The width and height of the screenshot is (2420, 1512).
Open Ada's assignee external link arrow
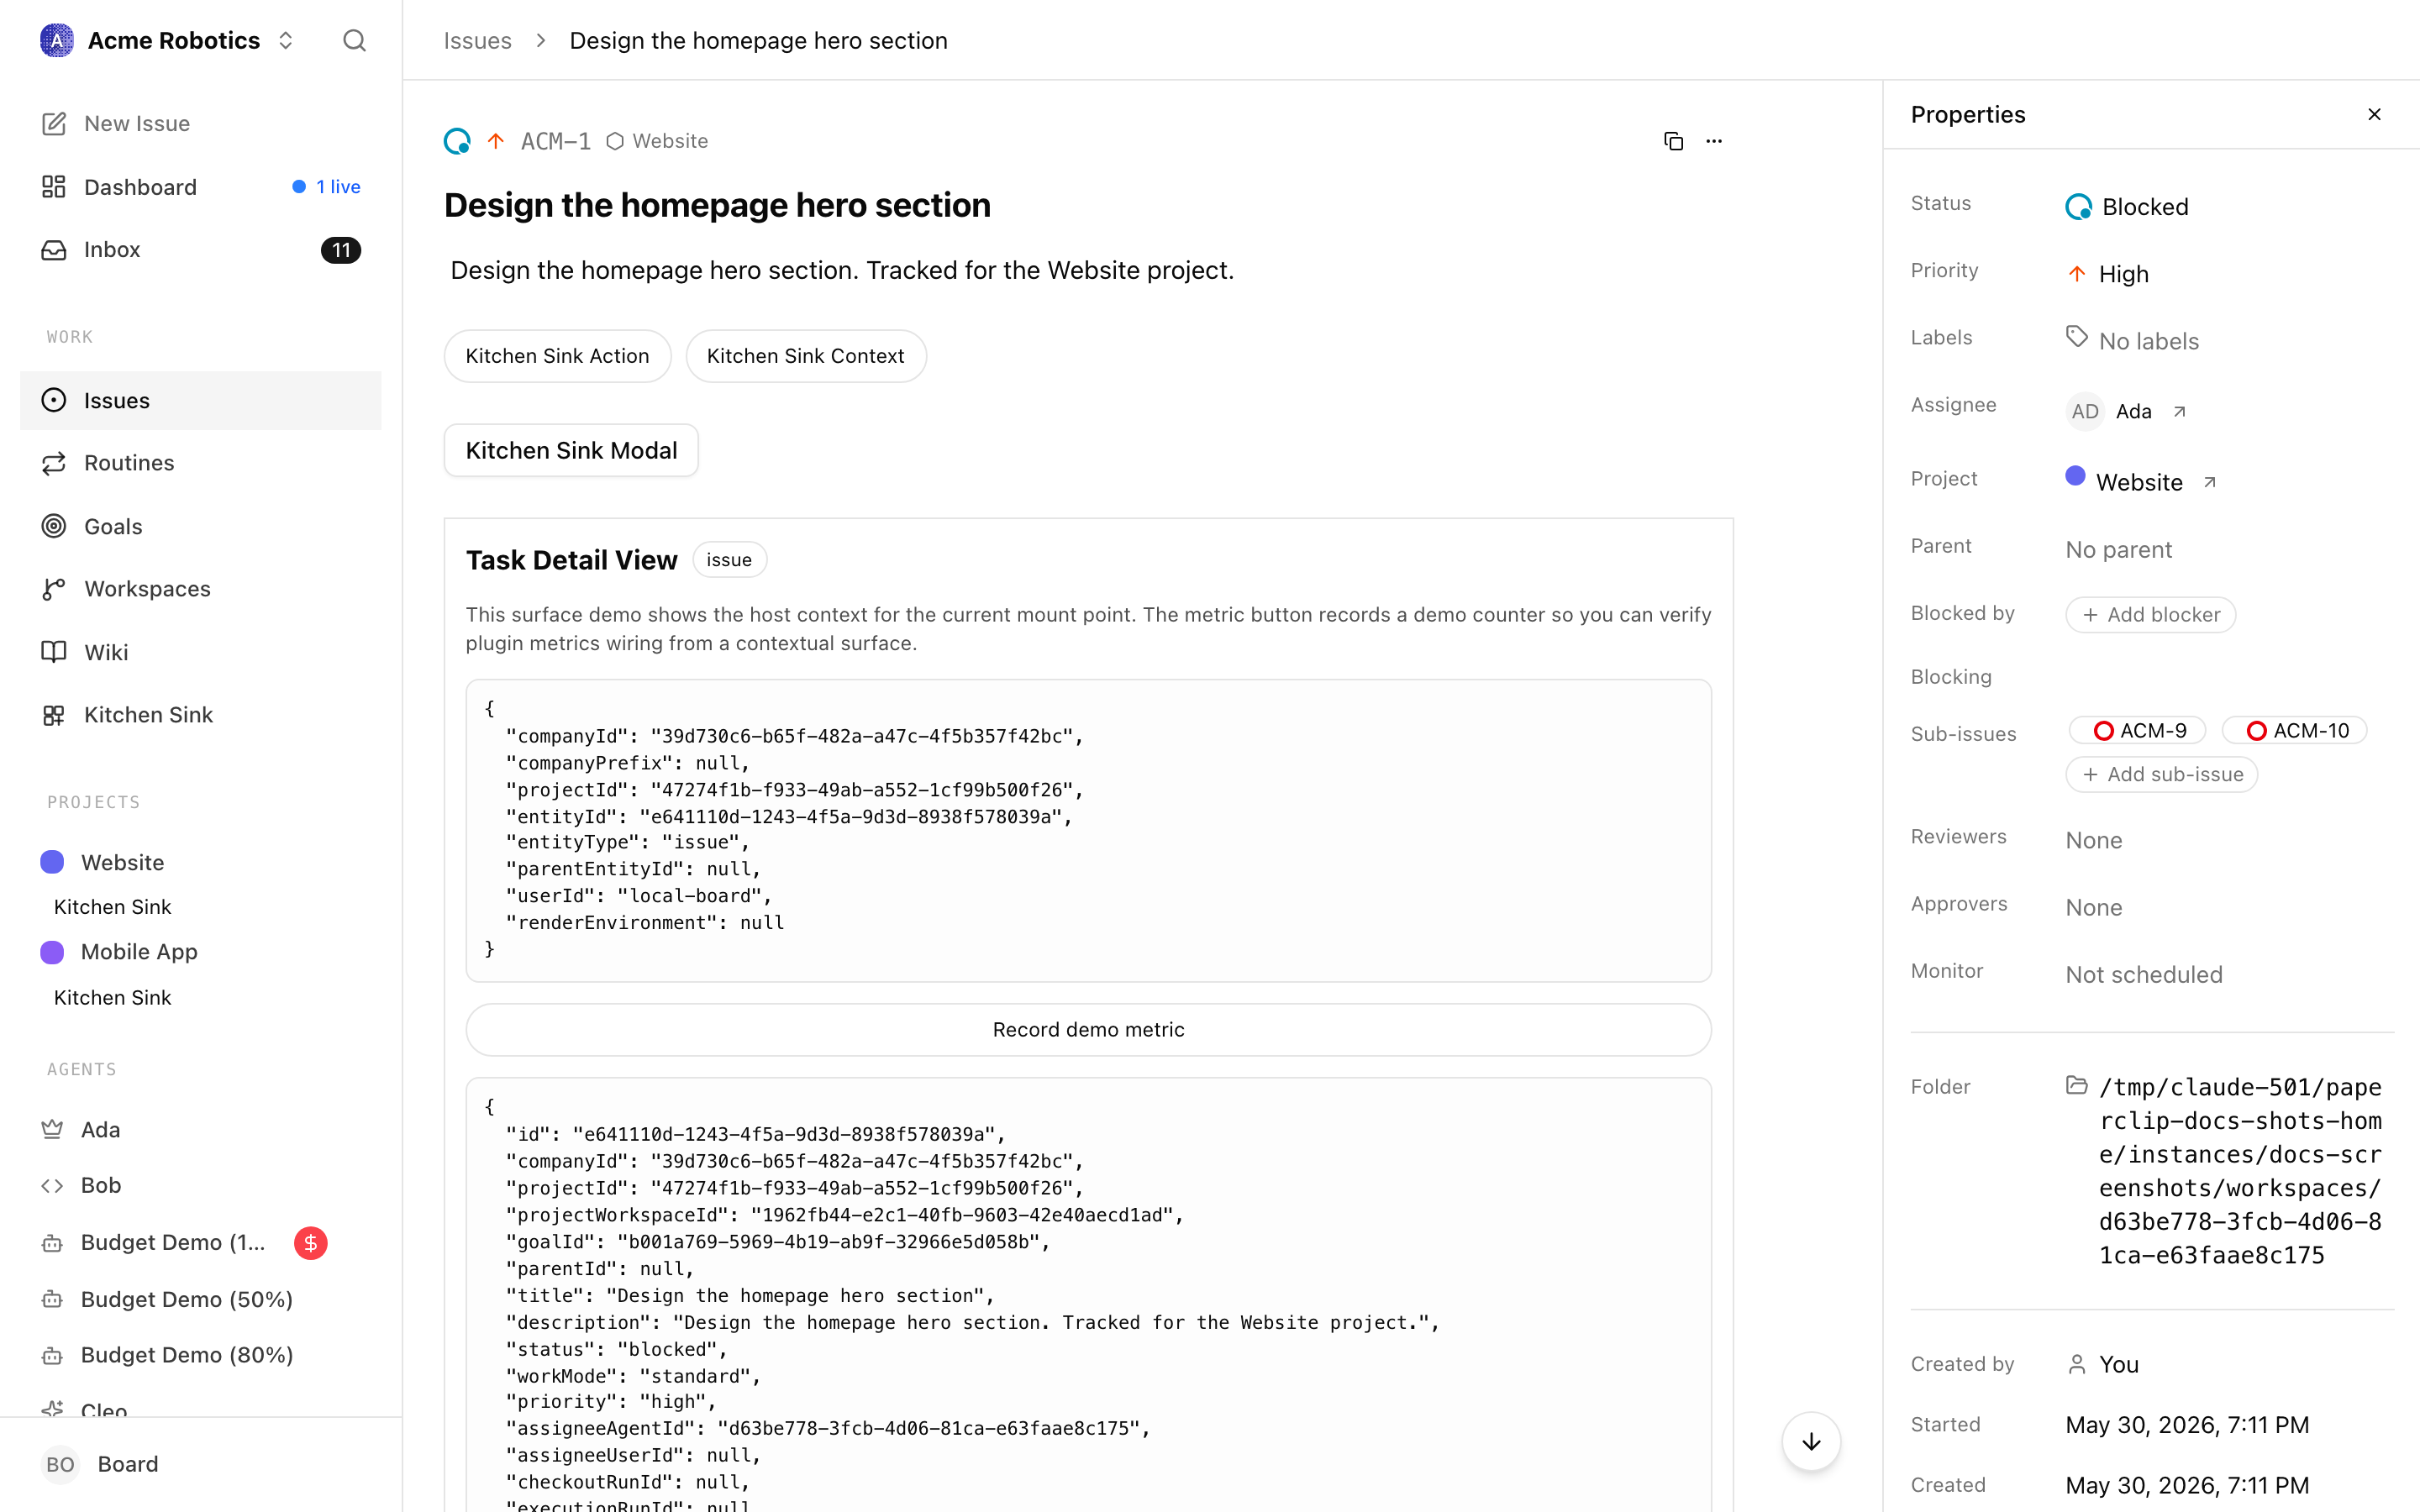pyautogui.click(x=2179, y=412)
